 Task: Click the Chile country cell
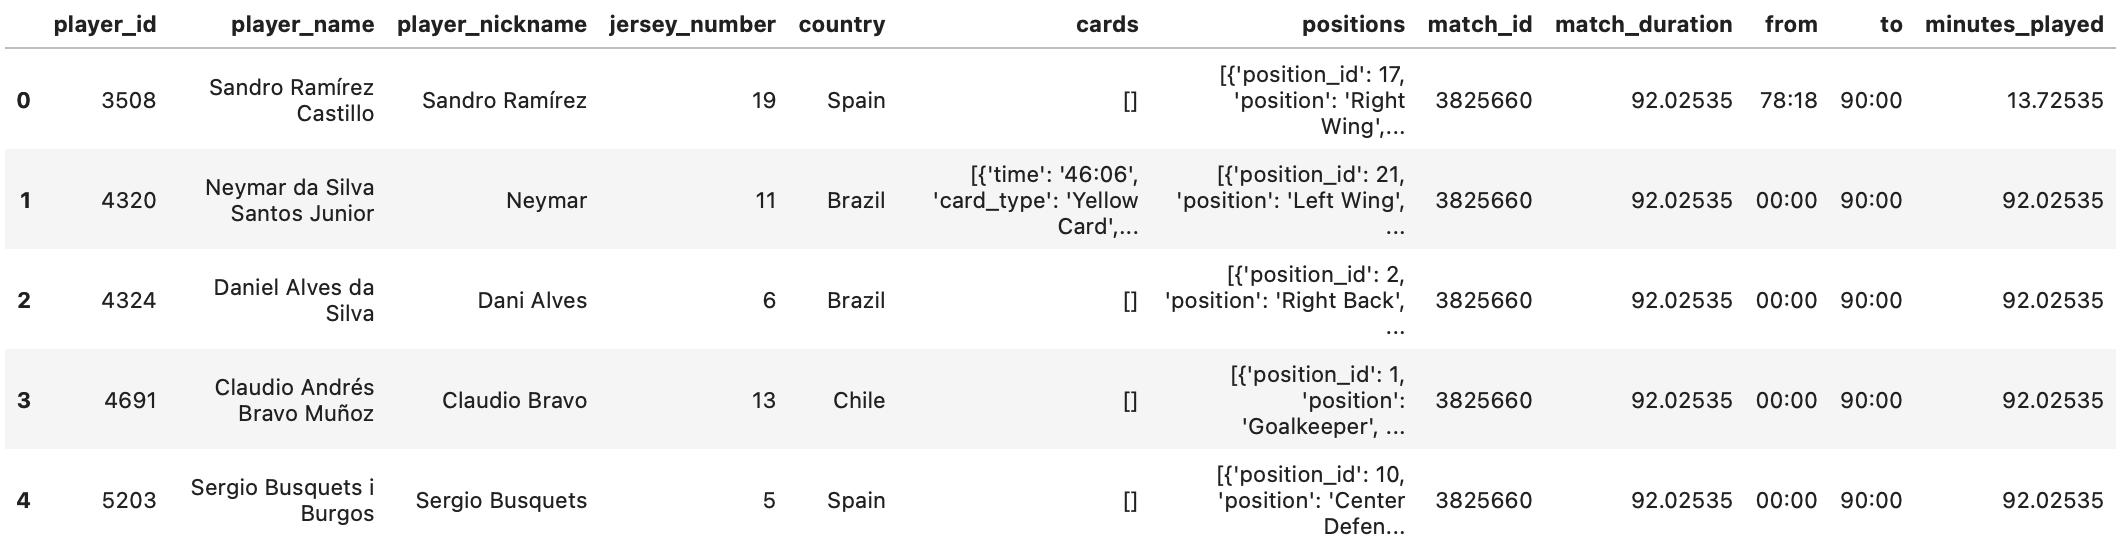coord(858,400)
